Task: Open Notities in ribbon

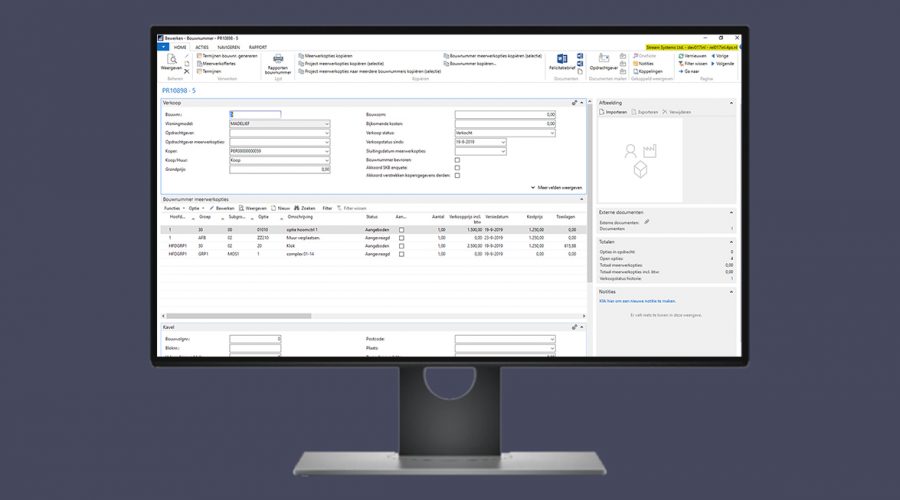Action: (643, 64)
